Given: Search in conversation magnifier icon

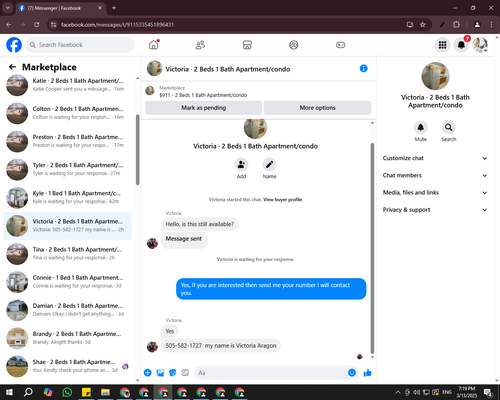Looking at the screenshot, I should coord(449,127).
